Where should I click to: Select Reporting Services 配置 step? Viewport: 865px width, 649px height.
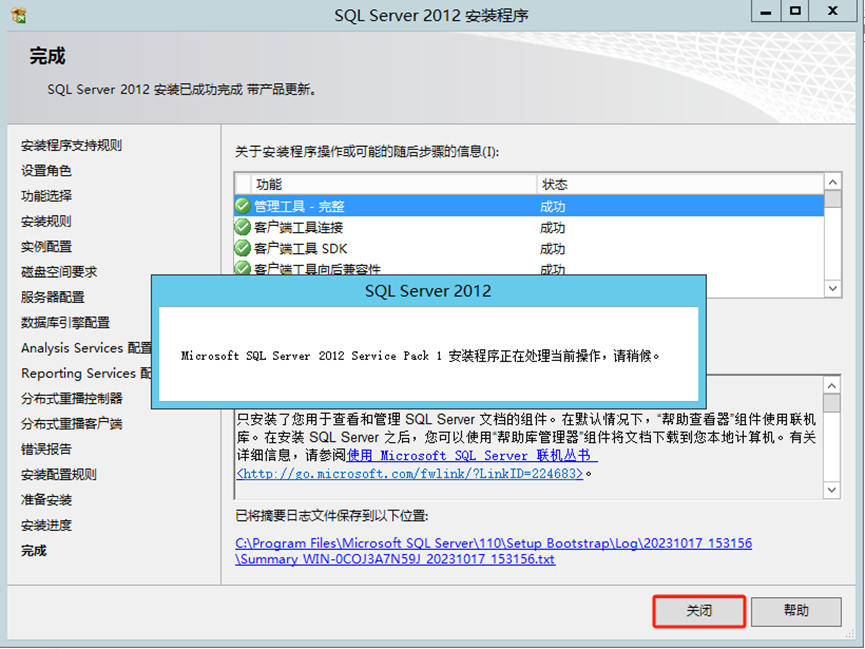(x=87, y=374)
